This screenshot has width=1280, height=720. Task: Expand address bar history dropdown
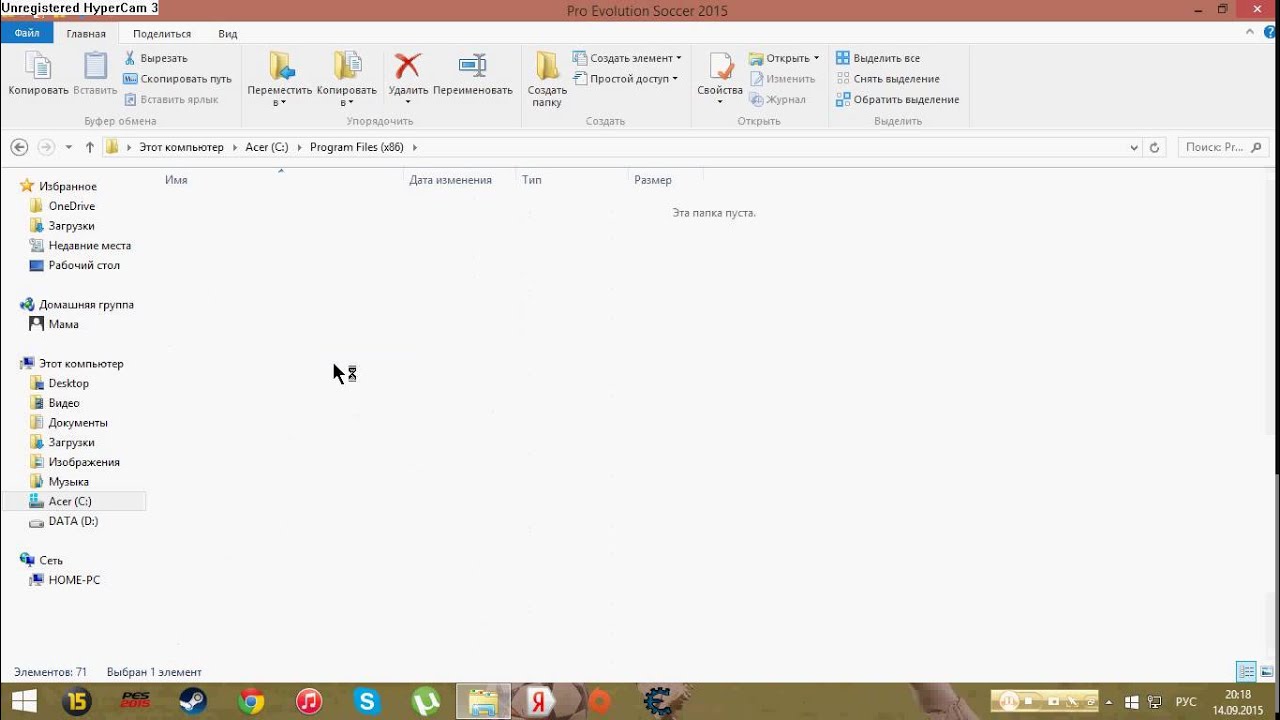tap(1134, 147)
